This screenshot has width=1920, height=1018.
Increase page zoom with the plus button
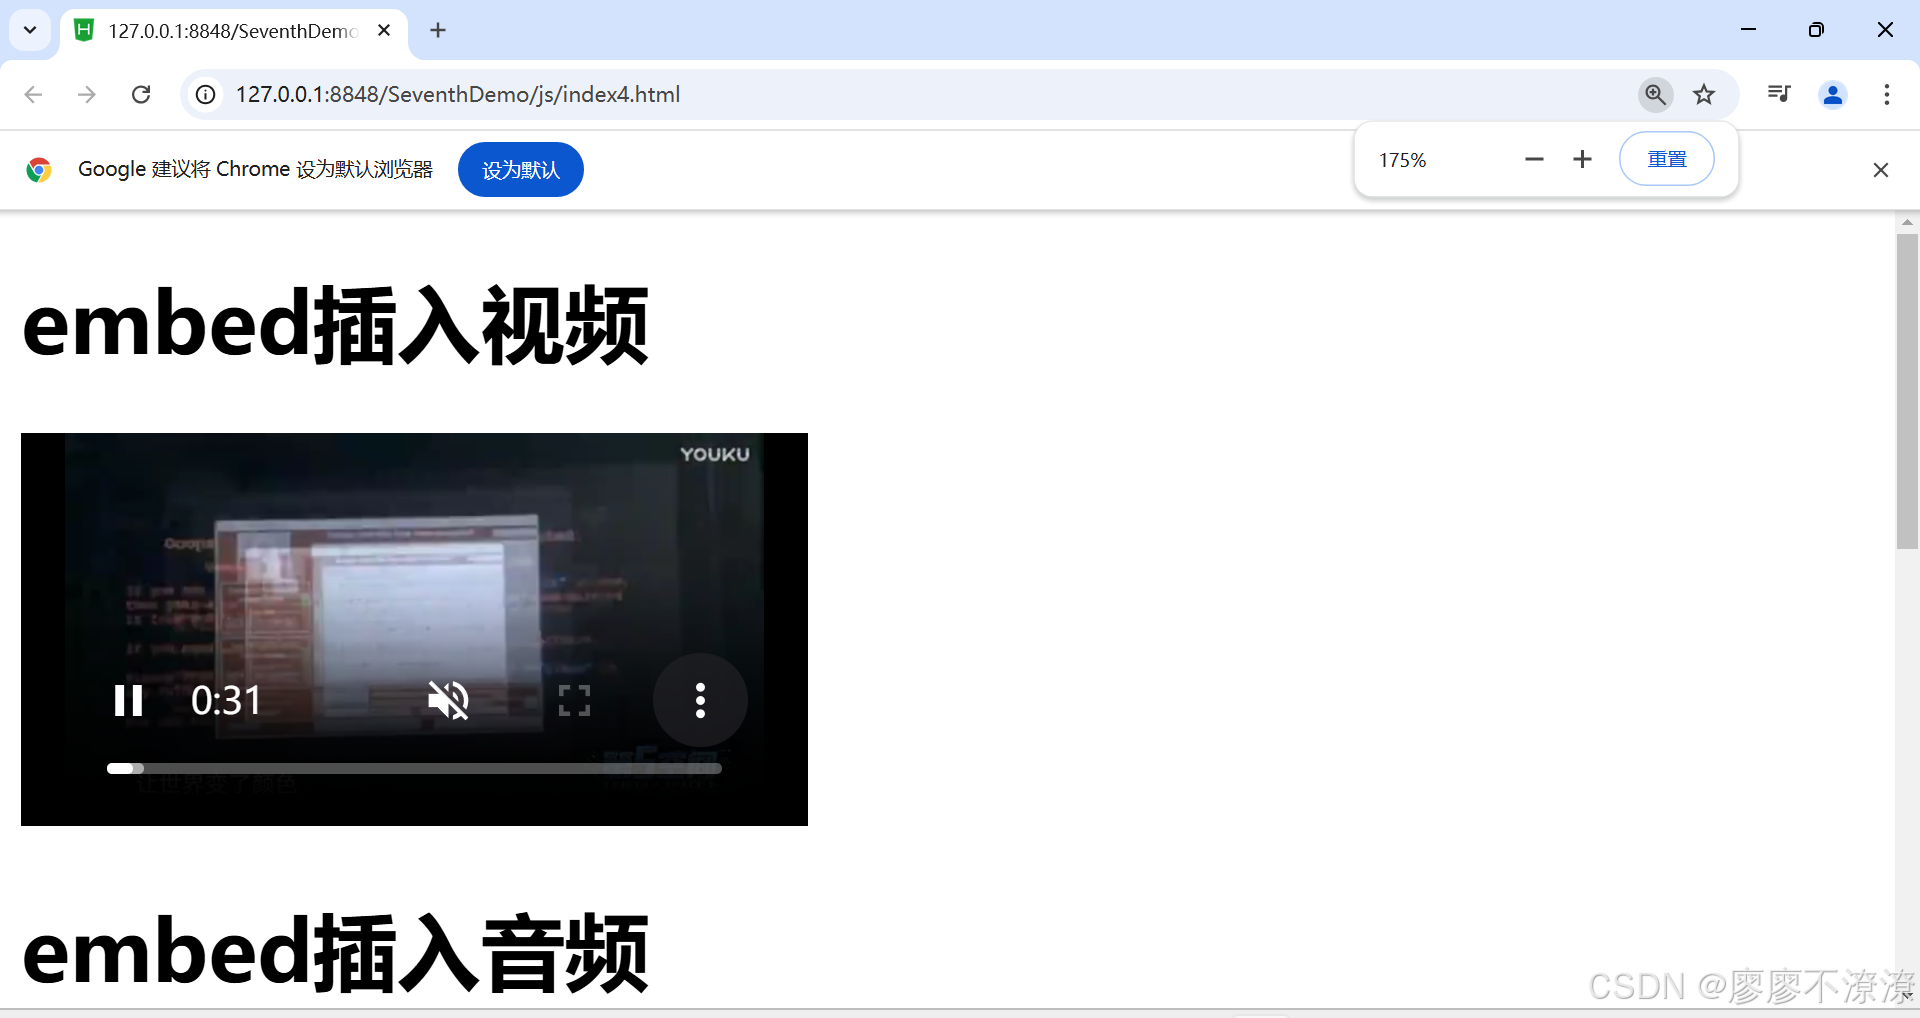1582,159
